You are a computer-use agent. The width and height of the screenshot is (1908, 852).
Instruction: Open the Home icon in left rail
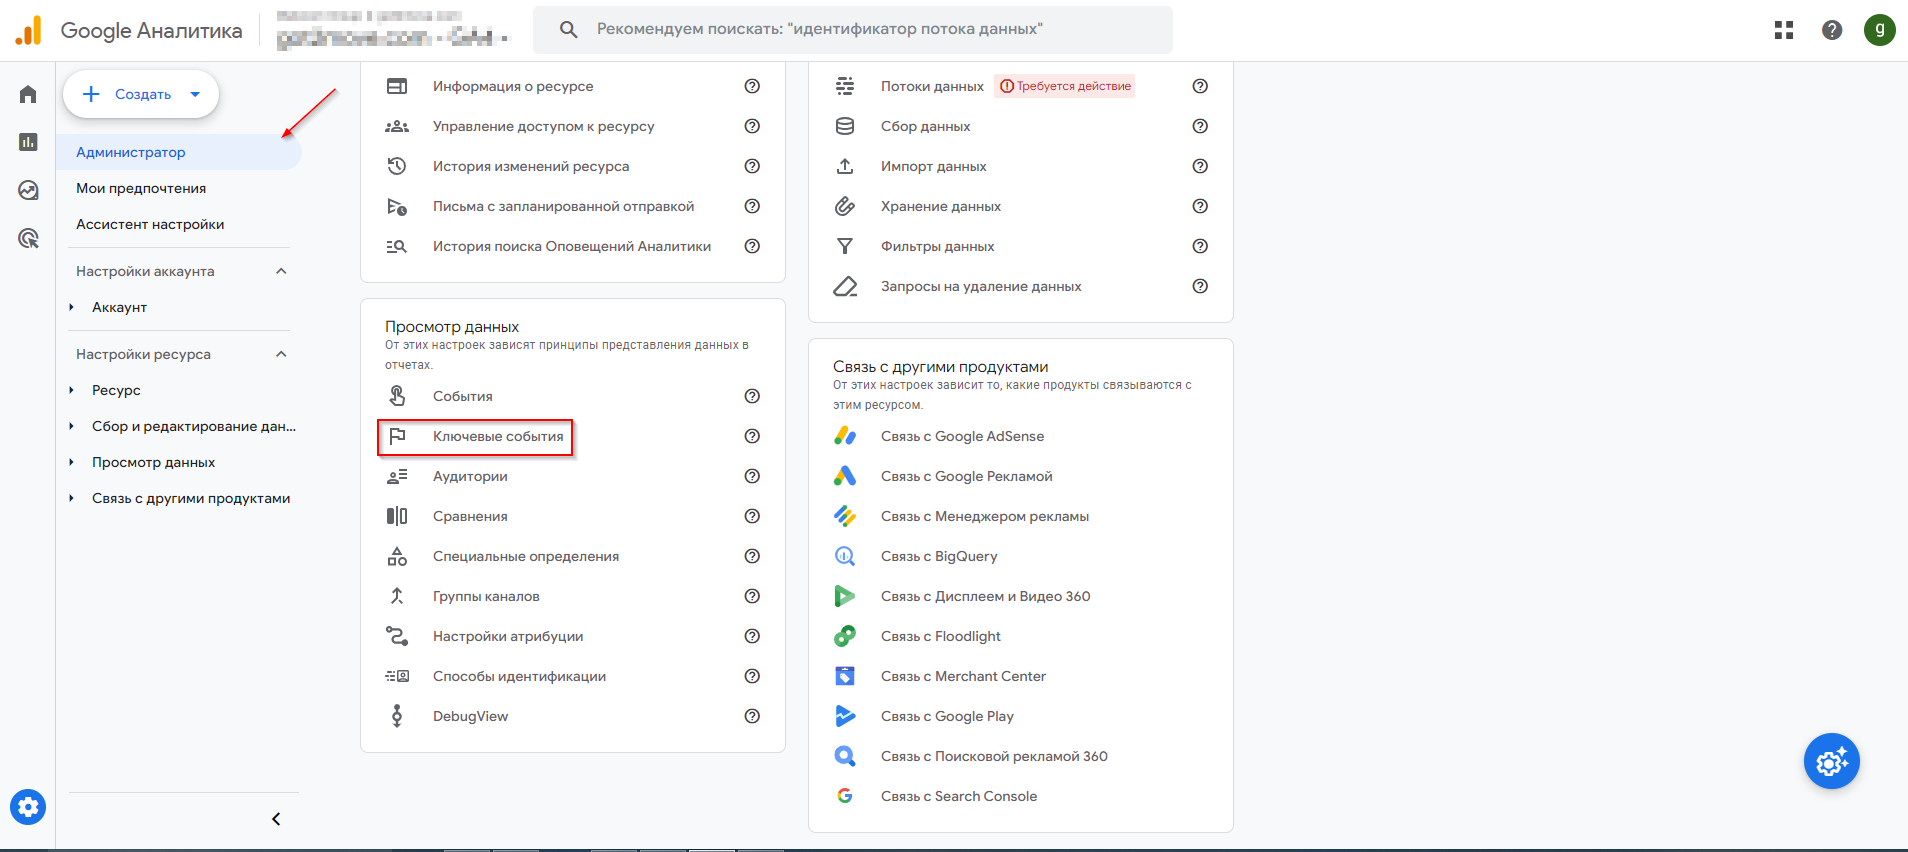click(28, 94)
